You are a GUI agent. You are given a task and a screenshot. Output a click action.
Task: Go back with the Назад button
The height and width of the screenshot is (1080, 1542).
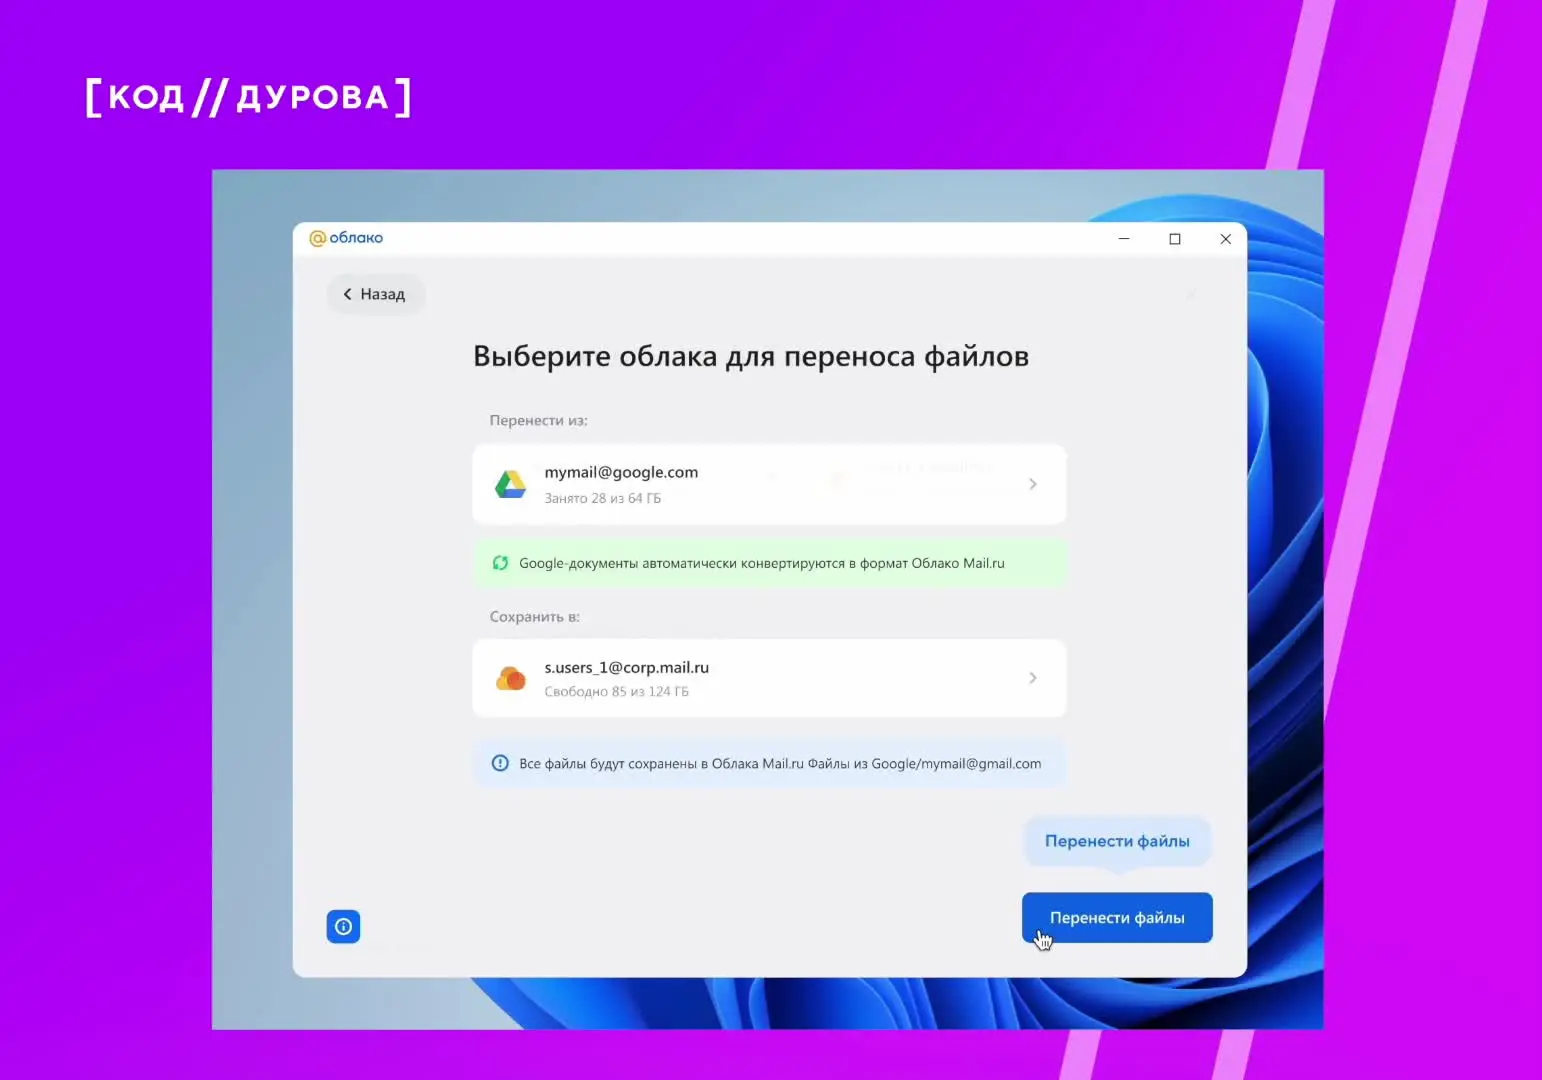pos(375,294)
